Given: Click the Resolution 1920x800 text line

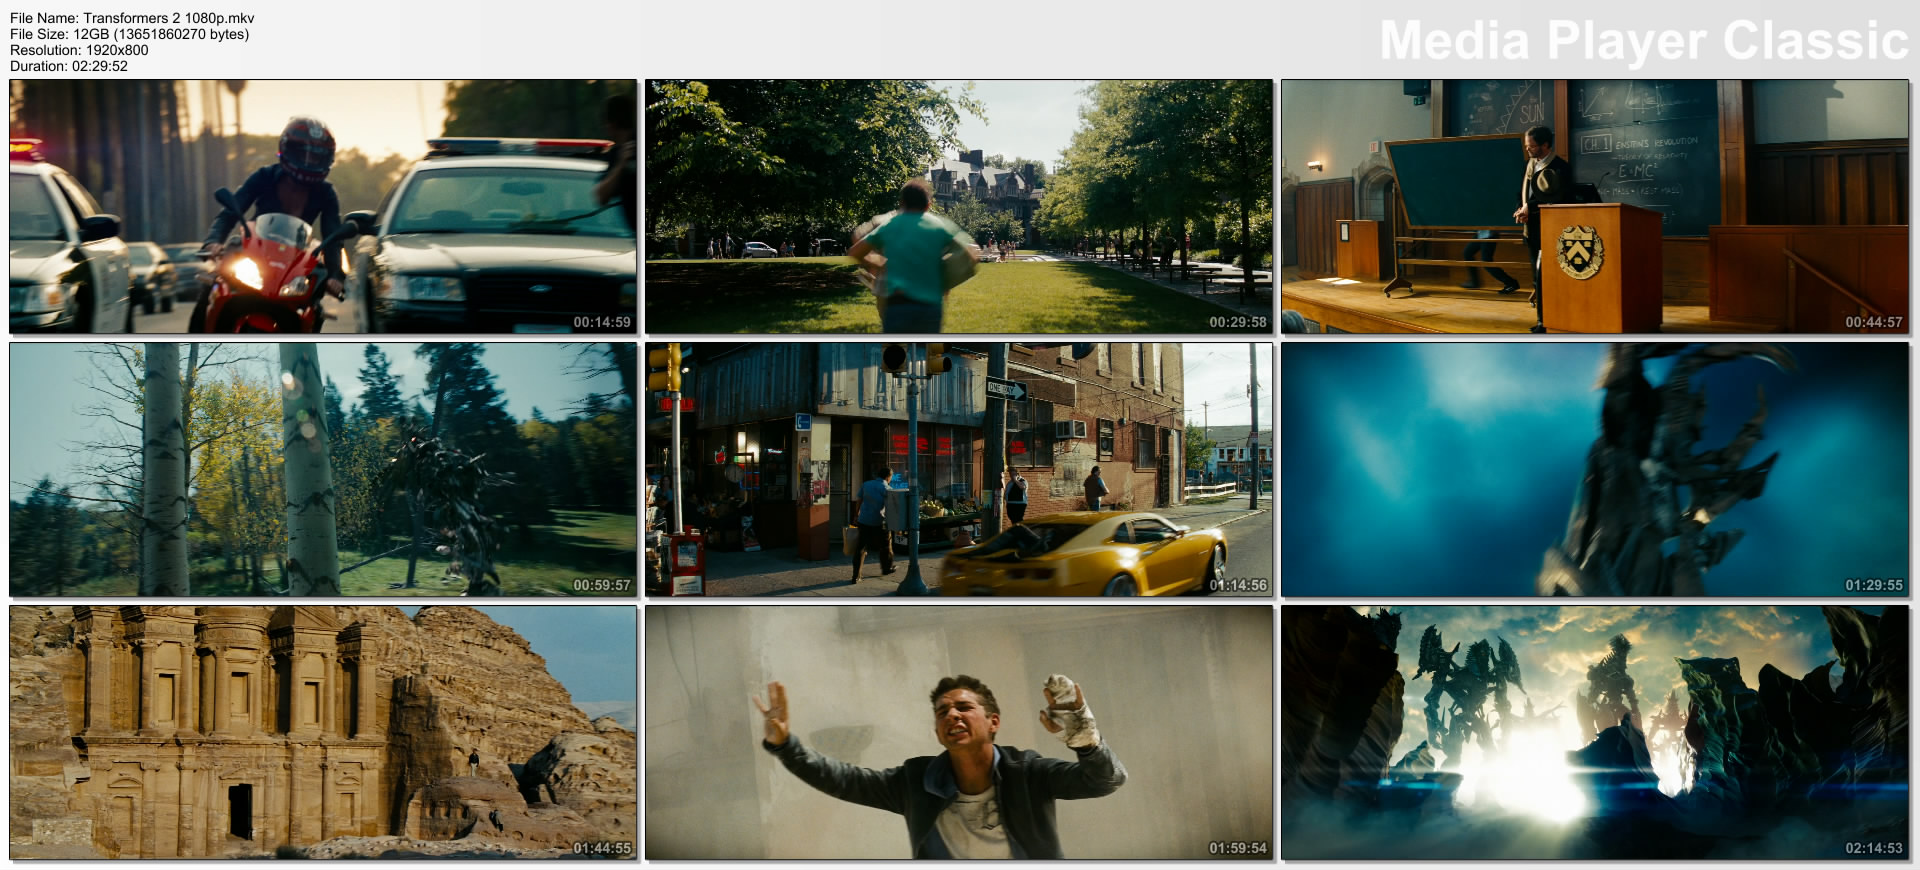Looking at the screenshot, I should 79,50.
